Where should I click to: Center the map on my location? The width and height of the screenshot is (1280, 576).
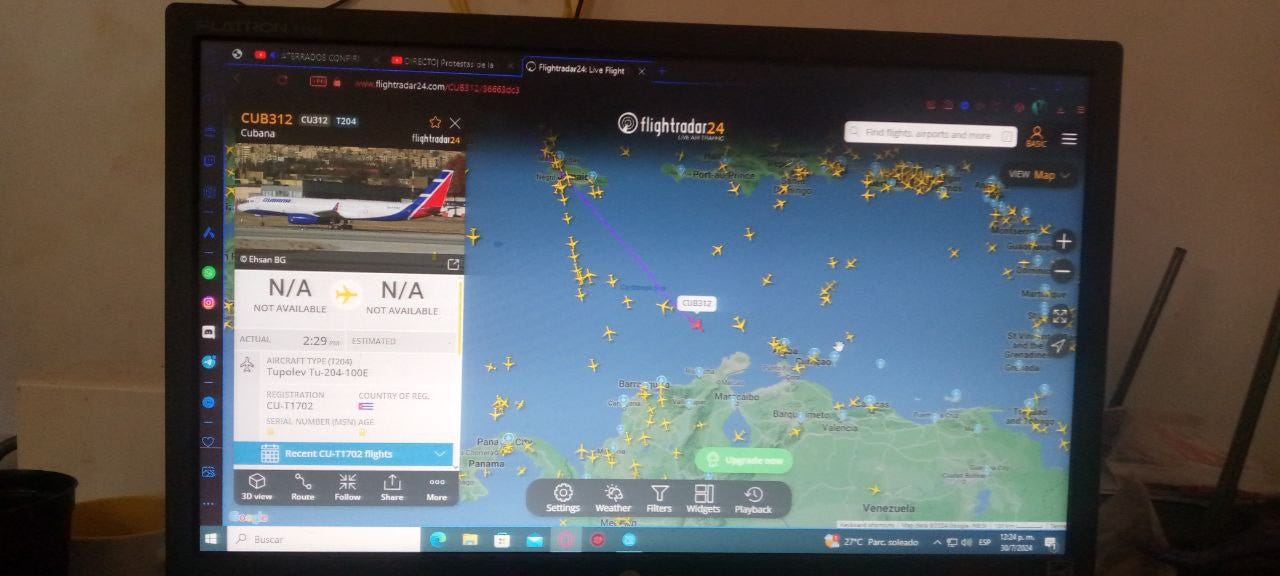coord(1058,346)
